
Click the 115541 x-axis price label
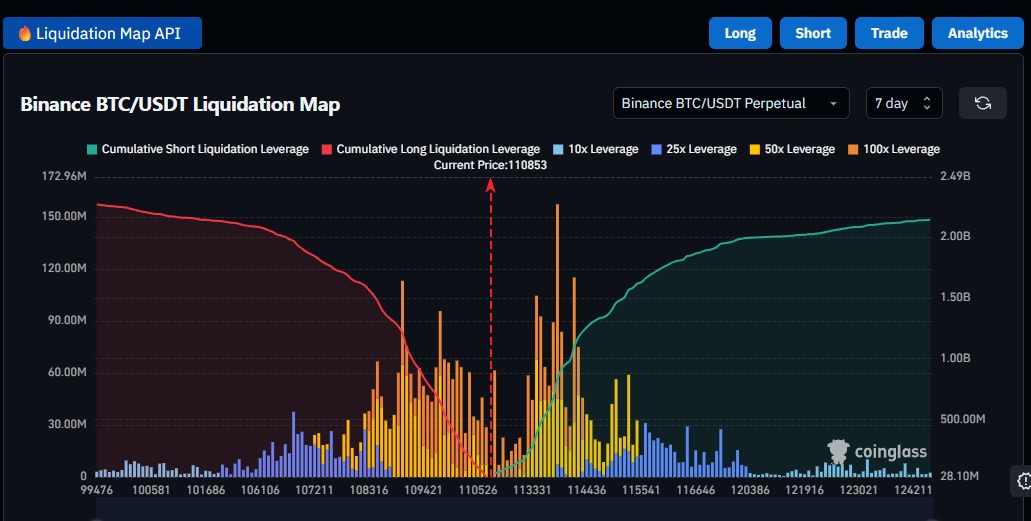pyautogui.click(x=641, y=490)
